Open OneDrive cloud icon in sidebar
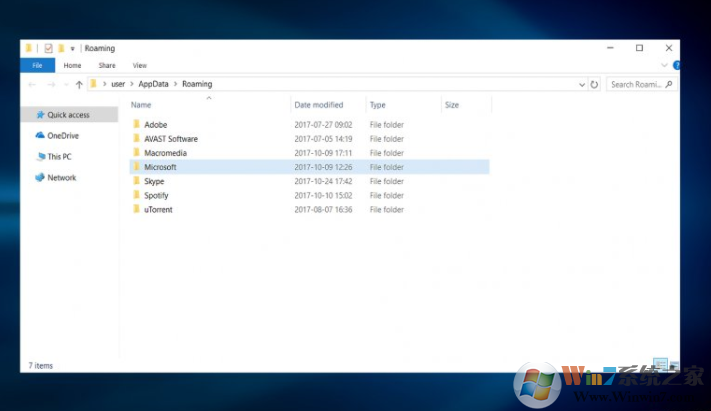 39,136
